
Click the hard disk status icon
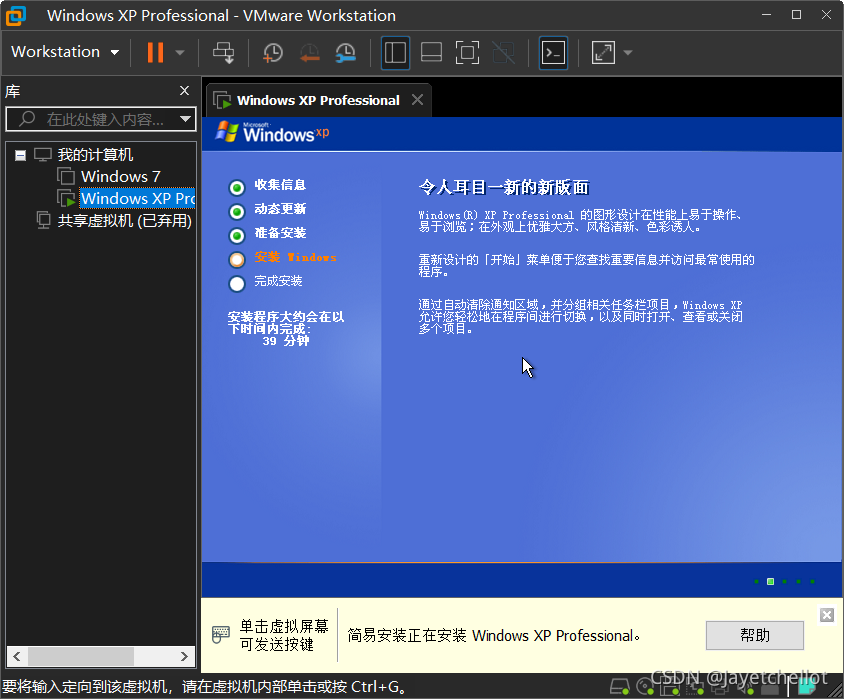(620, 687)
